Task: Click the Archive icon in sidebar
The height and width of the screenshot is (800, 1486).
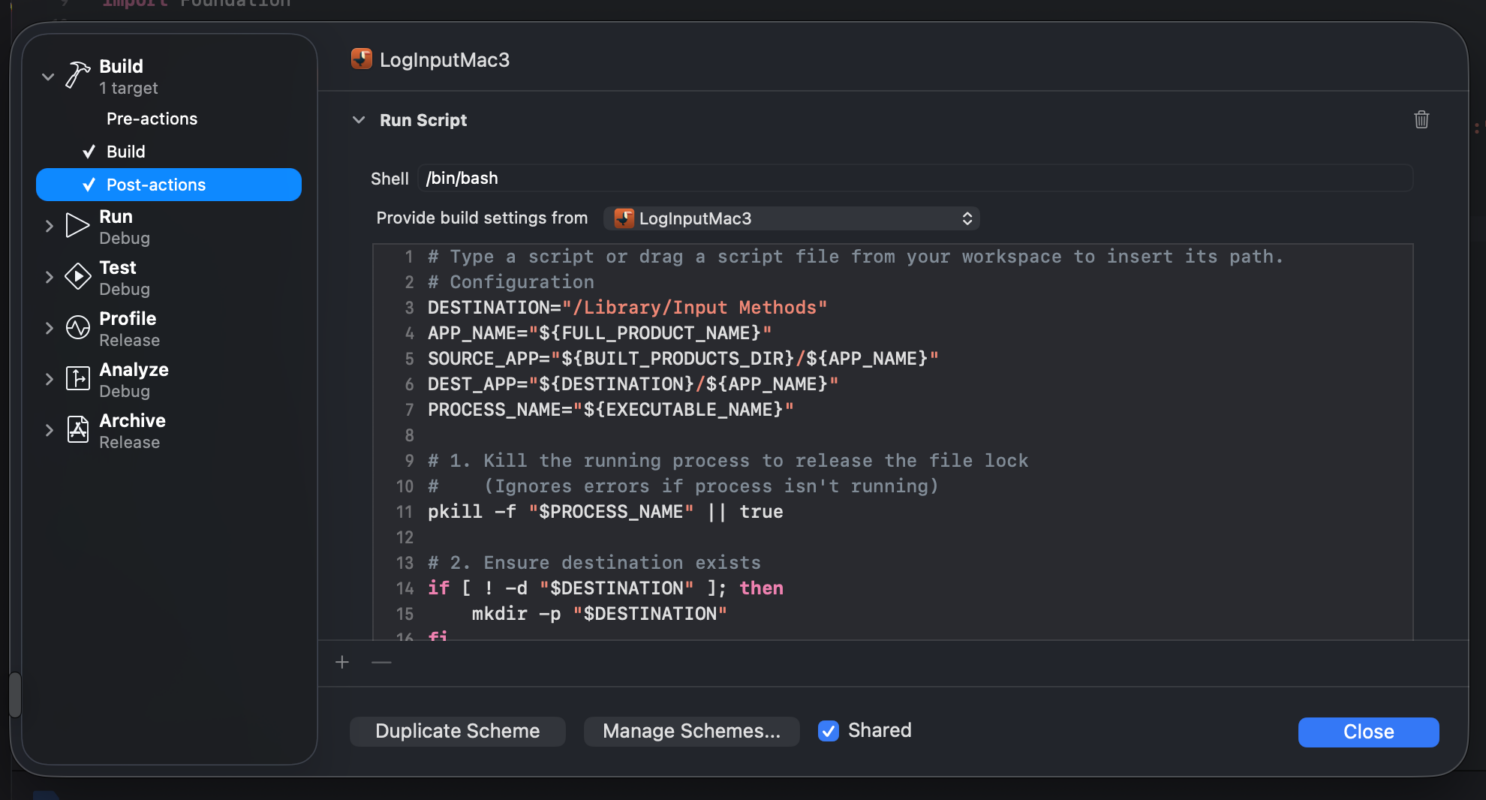Action: click(78, 430)
